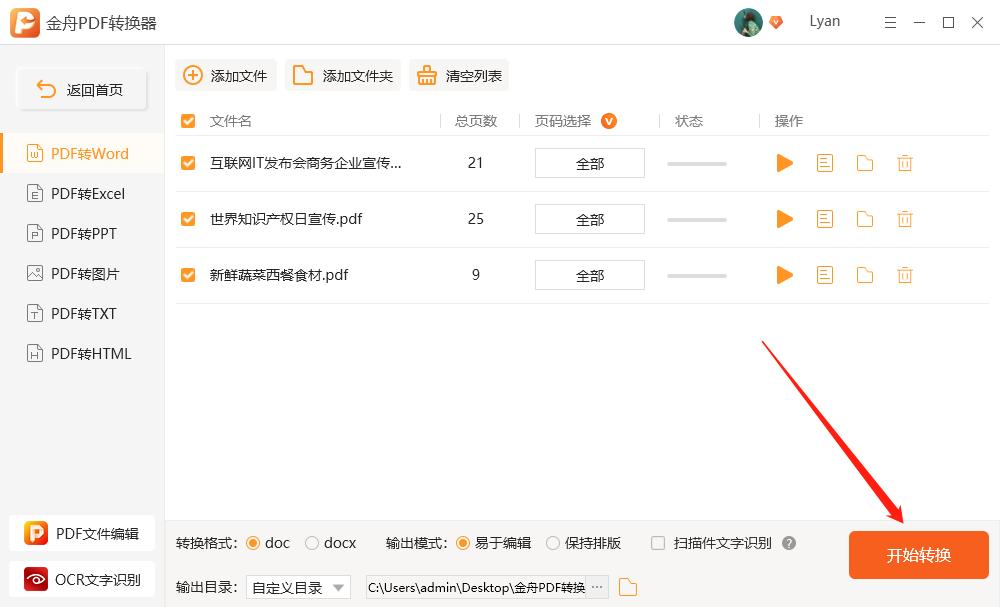The width and height of the screenshot is (1000, 607).
Task: Uncheck 世界知识产权日宣传.pdf in the list
Action: (187, 218)
